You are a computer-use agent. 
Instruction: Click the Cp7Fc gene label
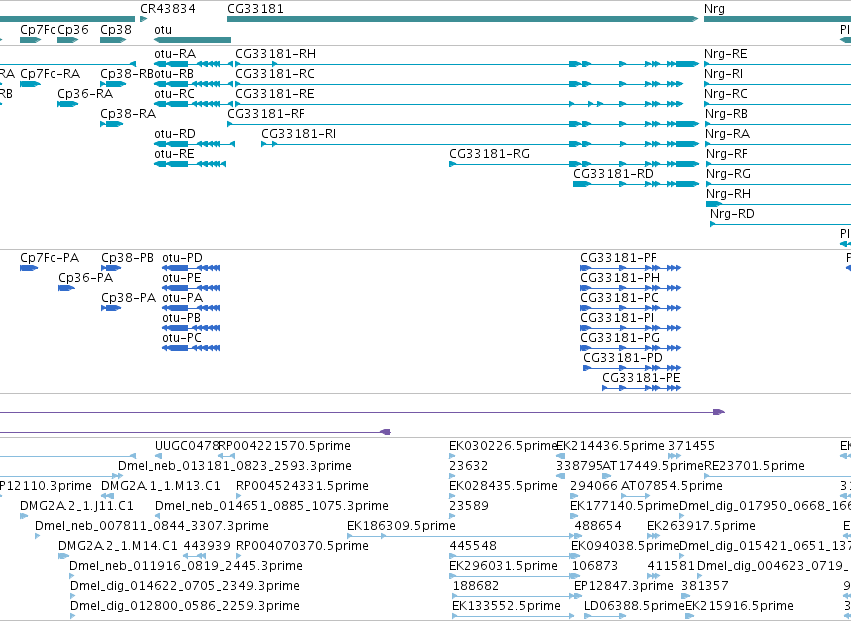(37, 29)
